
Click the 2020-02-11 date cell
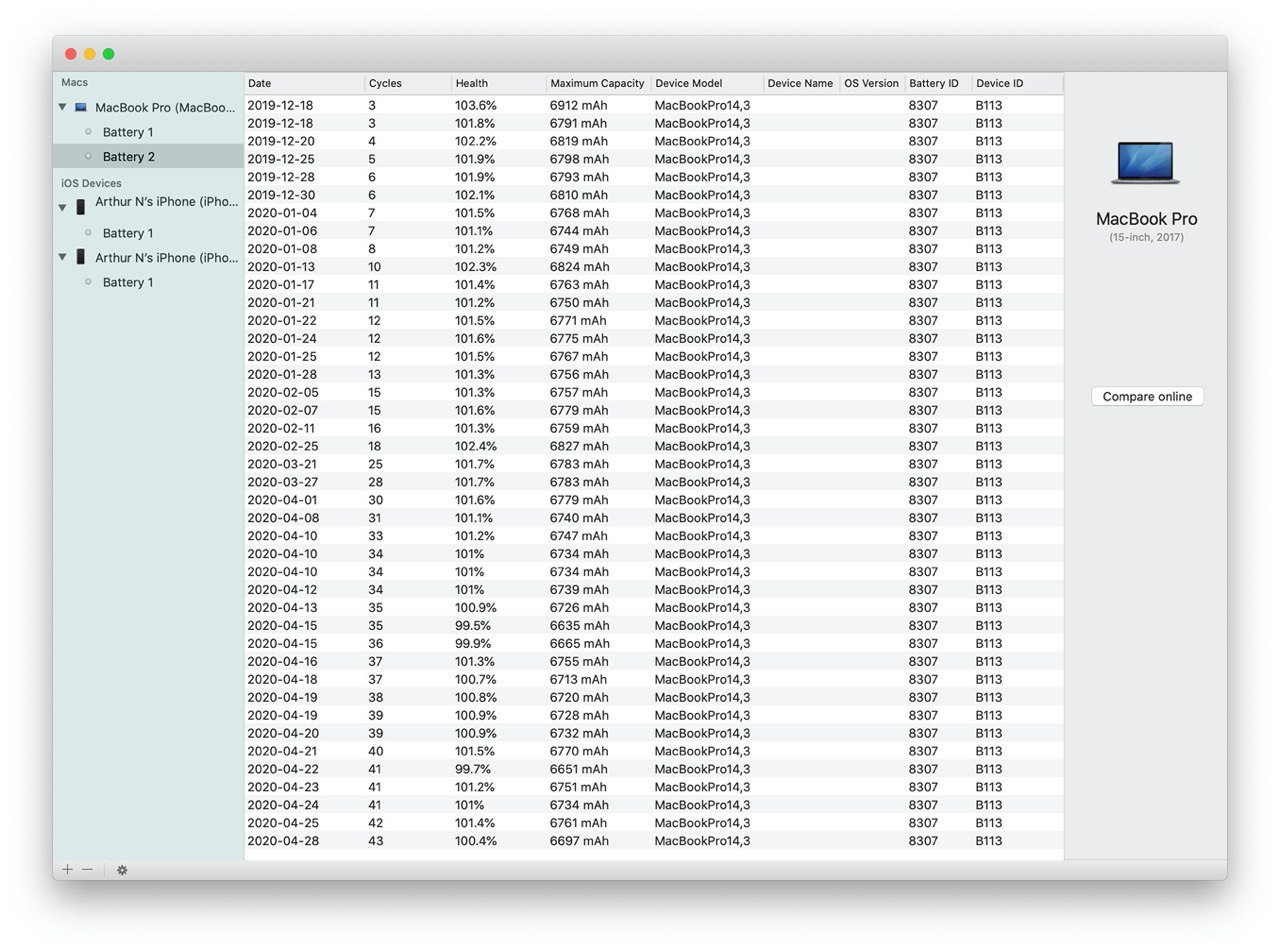coord(281,428)
